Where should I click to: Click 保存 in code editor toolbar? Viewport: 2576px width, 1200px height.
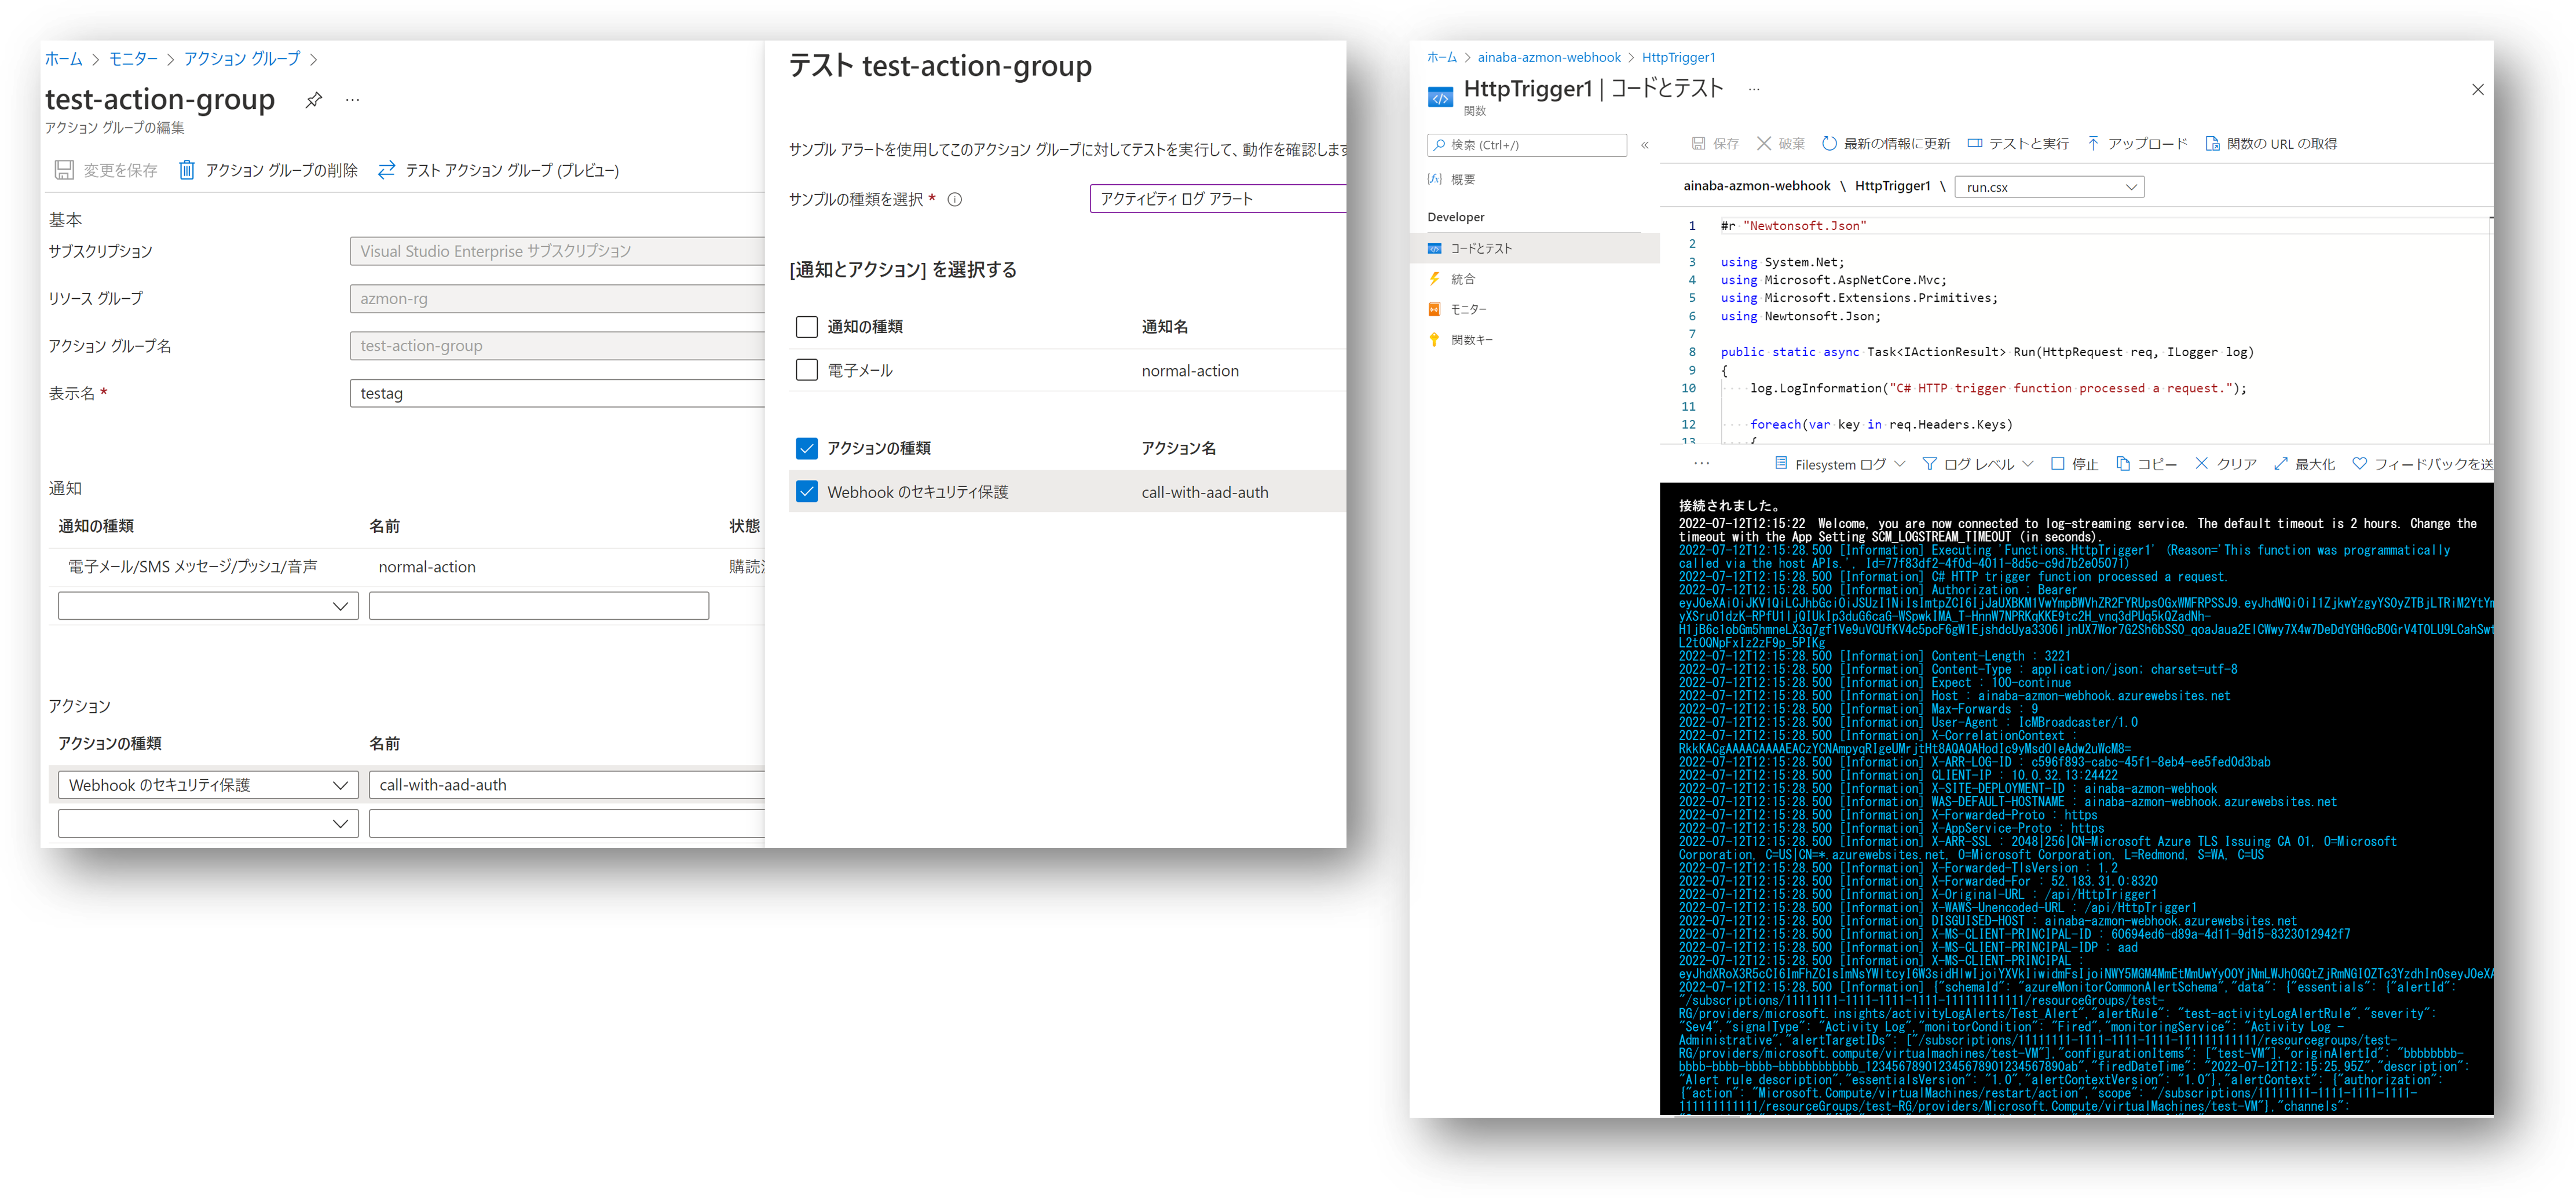coord(1715,144)
